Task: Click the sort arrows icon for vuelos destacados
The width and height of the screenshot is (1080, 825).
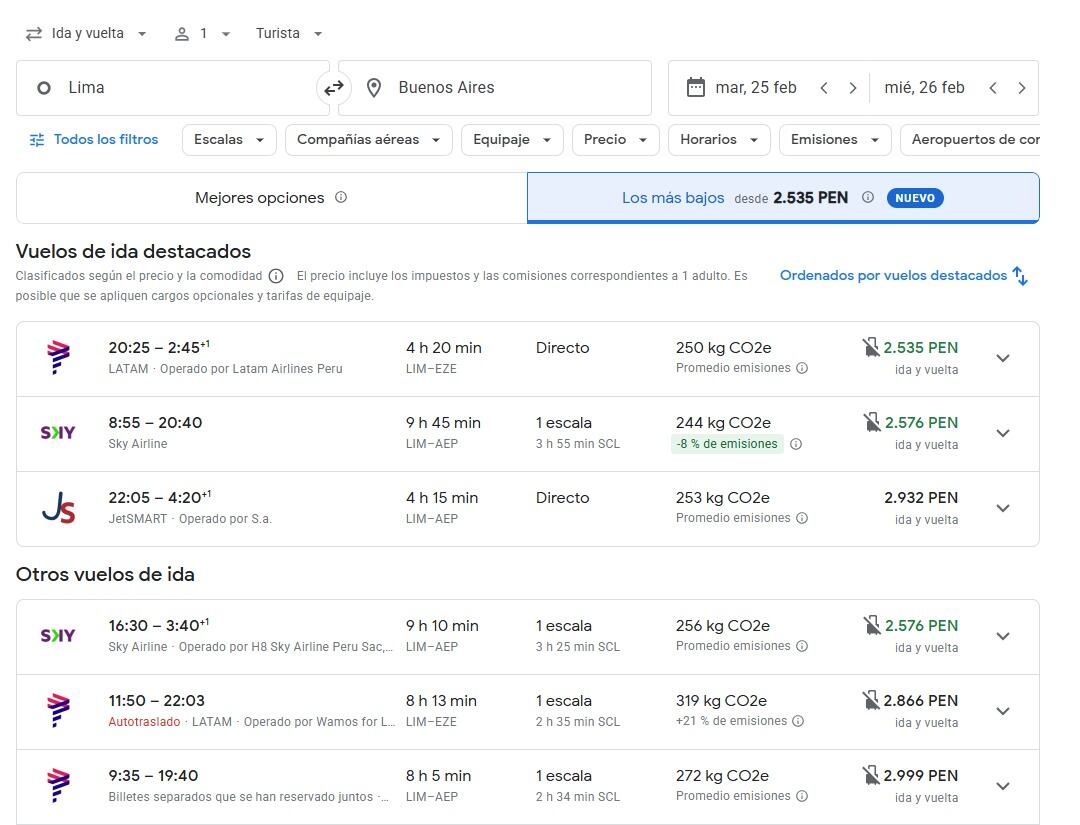Action: click(1020, 276)
